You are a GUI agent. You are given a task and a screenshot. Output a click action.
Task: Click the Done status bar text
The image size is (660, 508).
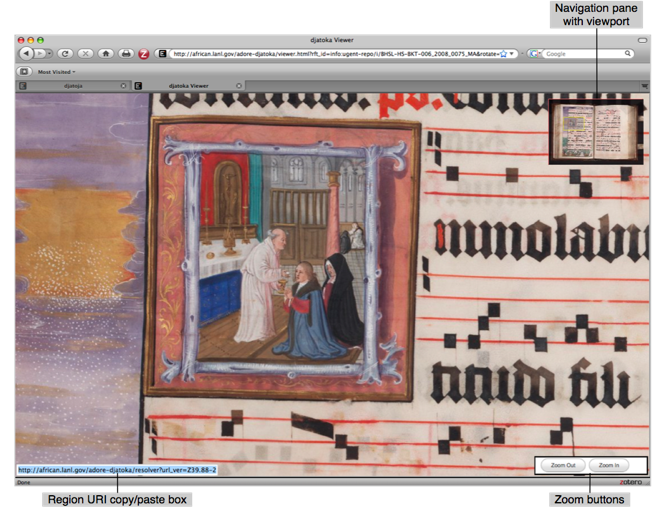click(x=24, y=482)
